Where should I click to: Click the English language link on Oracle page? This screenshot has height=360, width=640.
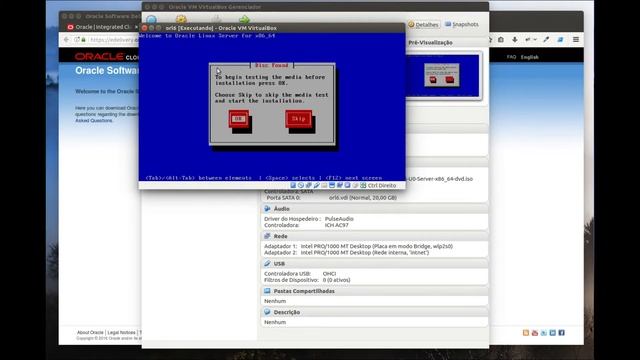click(529, 57)
